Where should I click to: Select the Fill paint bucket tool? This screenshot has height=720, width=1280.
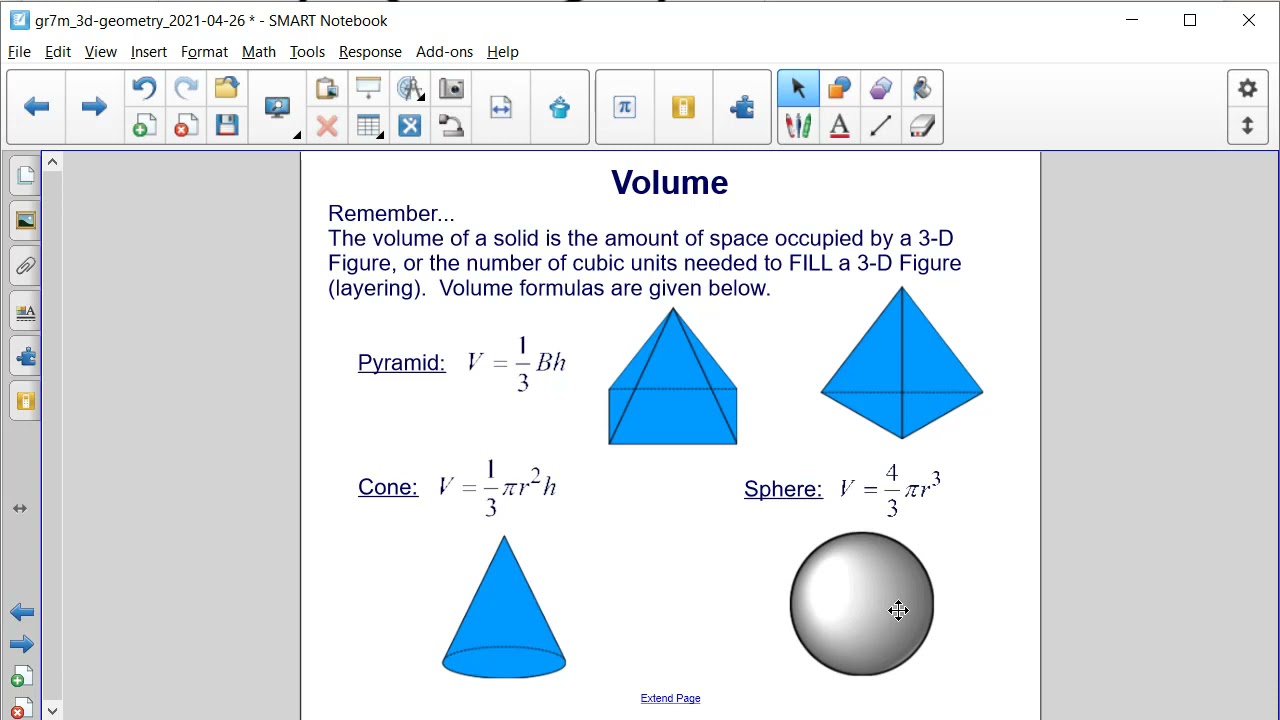pyautogui.click(x=922, y=88)
